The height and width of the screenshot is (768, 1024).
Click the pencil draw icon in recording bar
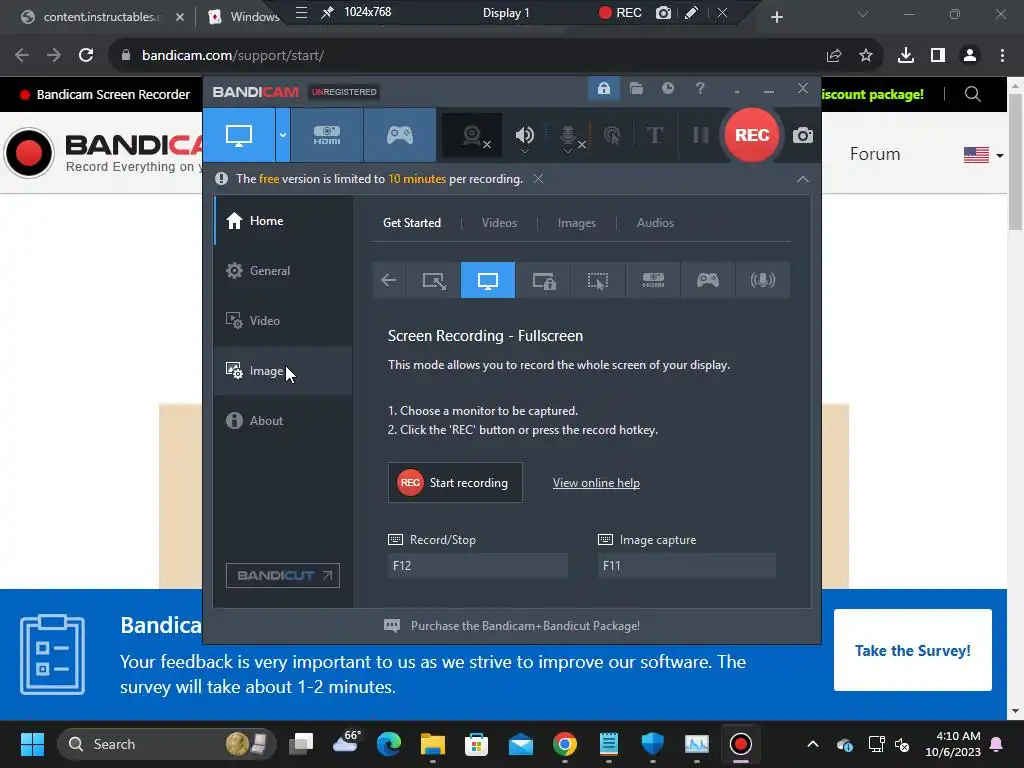[692, 12]
